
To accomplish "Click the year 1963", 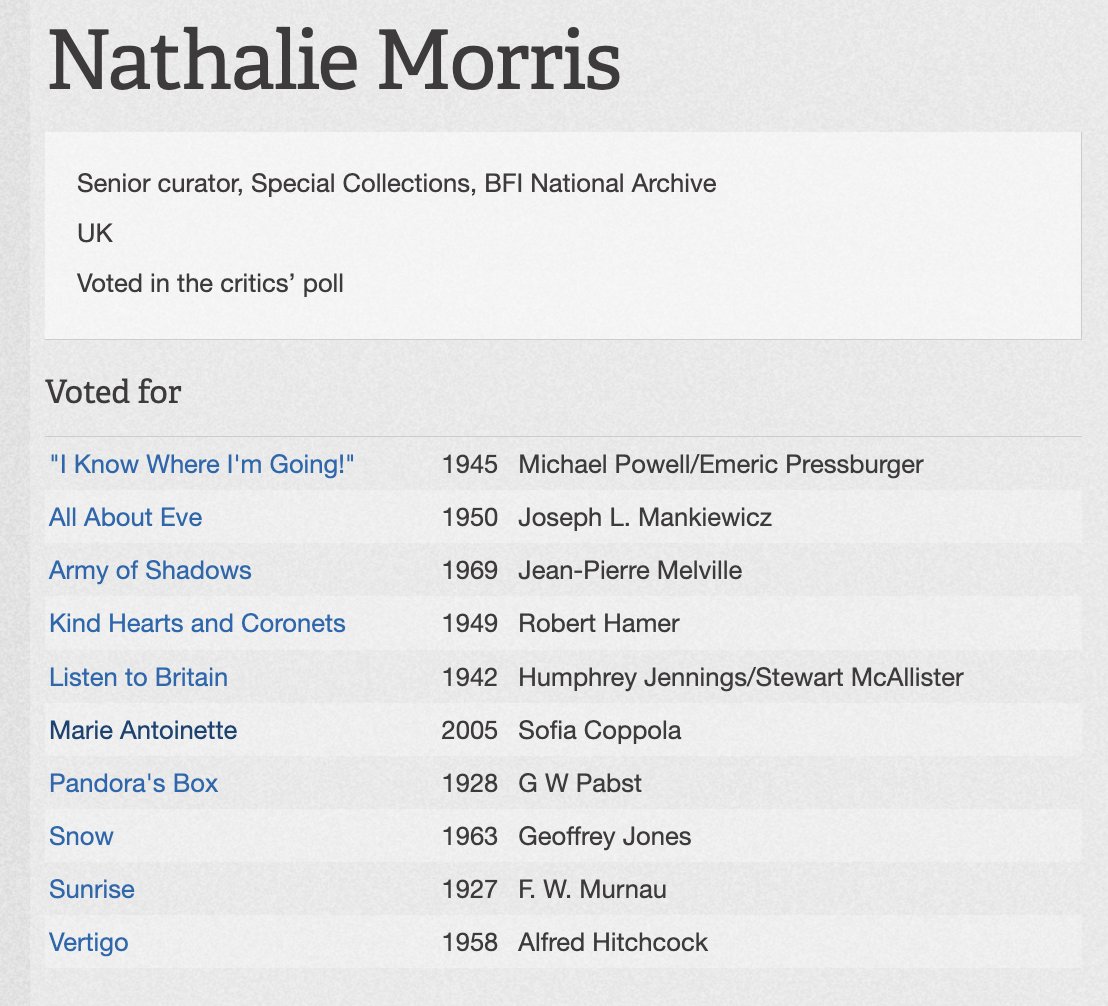I will pyautogui.click(x=470, y=836).
